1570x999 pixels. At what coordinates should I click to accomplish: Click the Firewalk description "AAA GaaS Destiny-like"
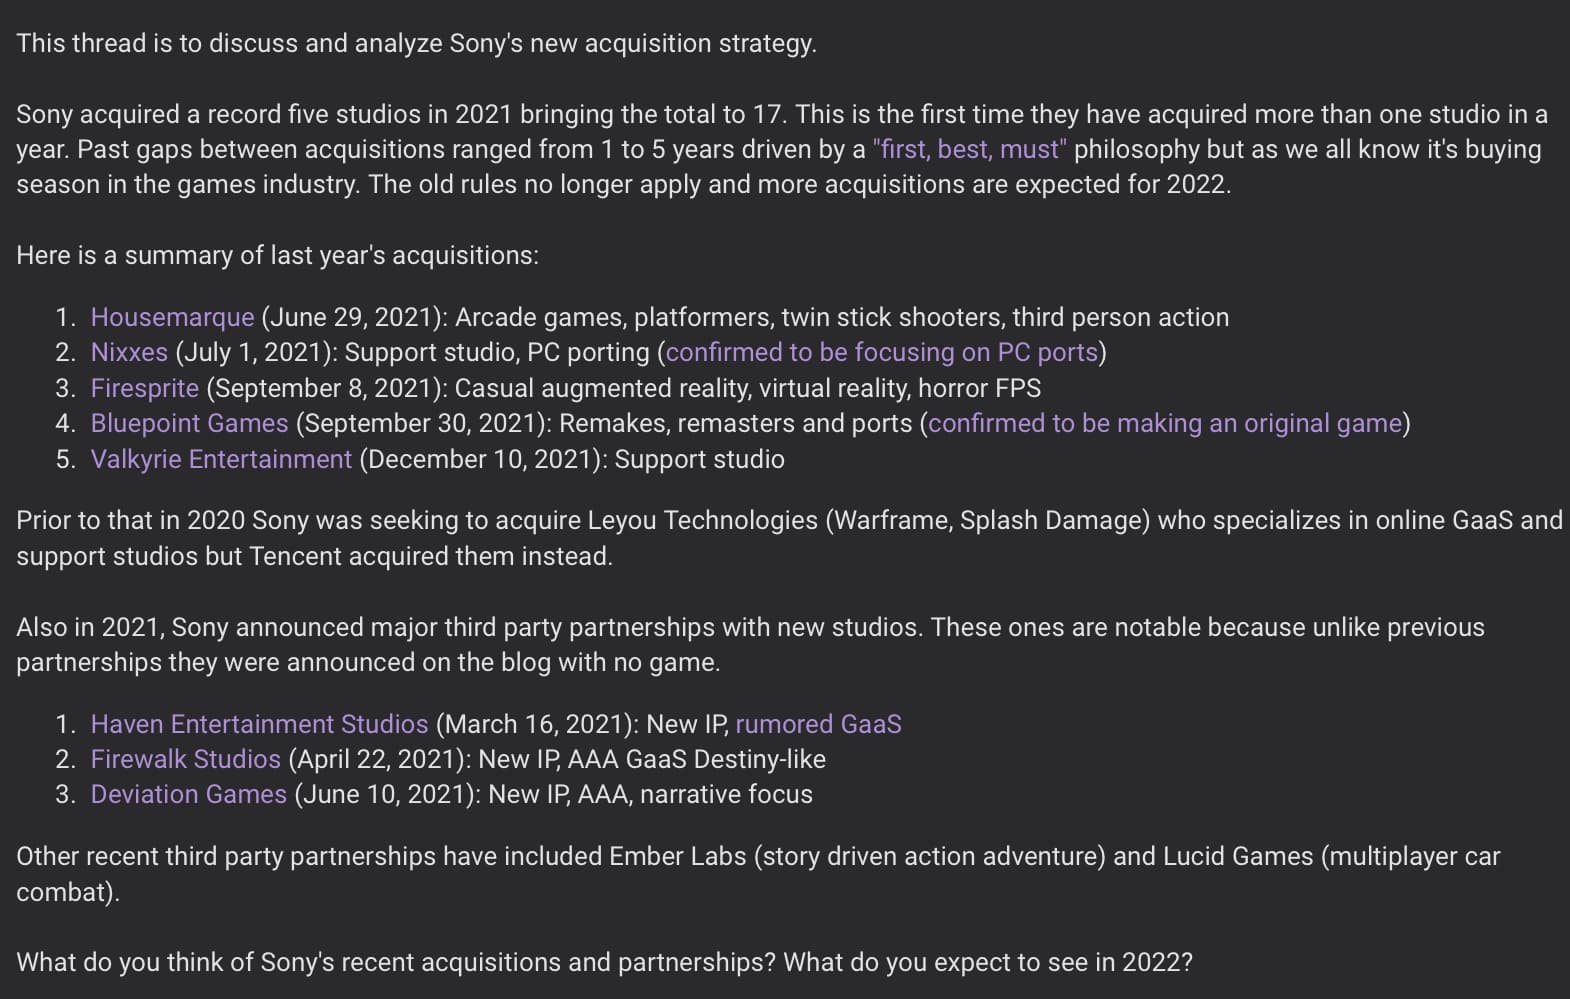pos(696,760)
